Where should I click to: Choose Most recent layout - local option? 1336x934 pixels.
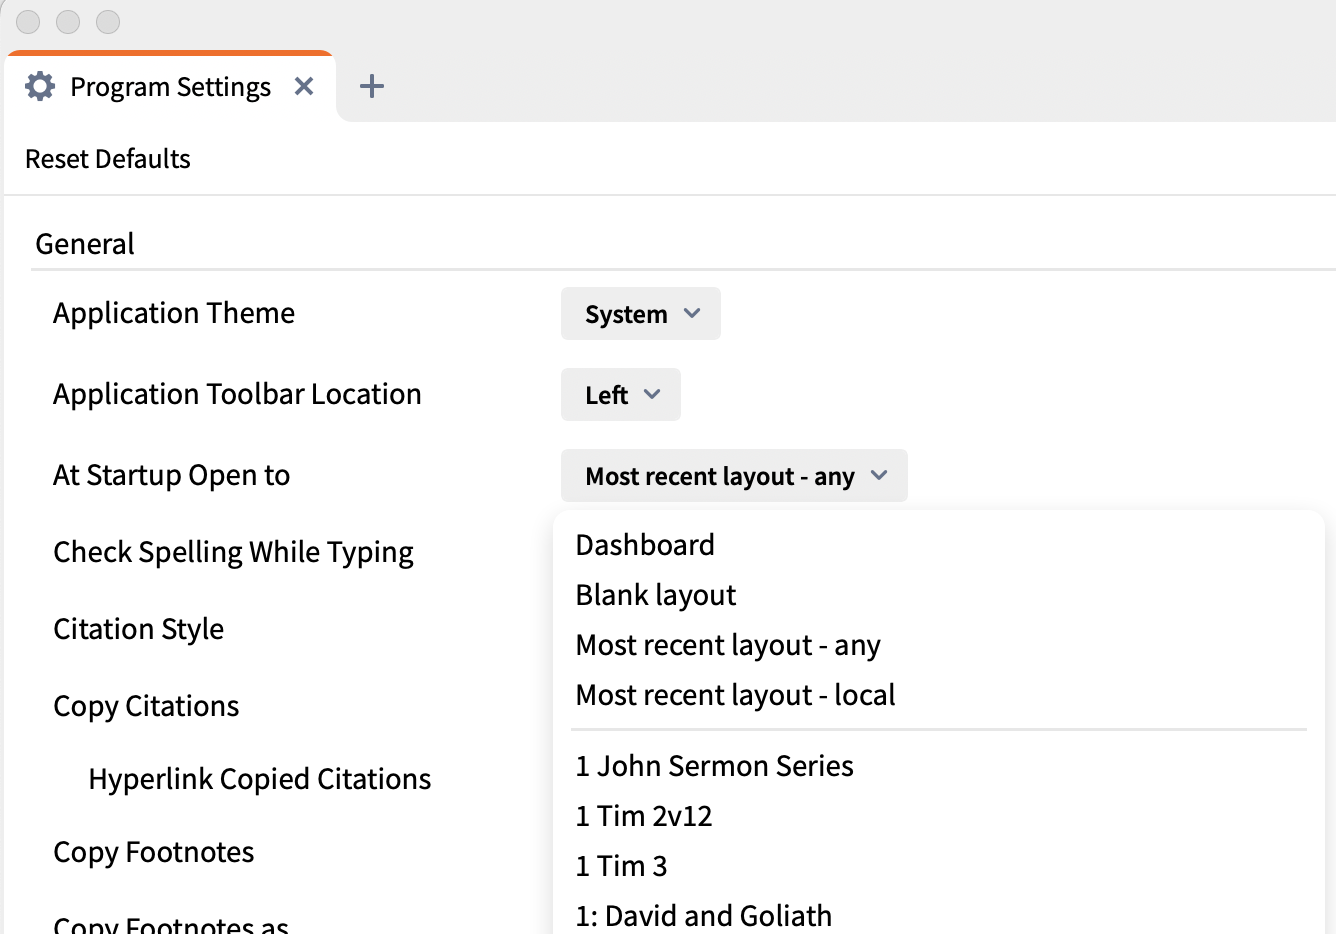pyautogui.click(x=735, y=695)
